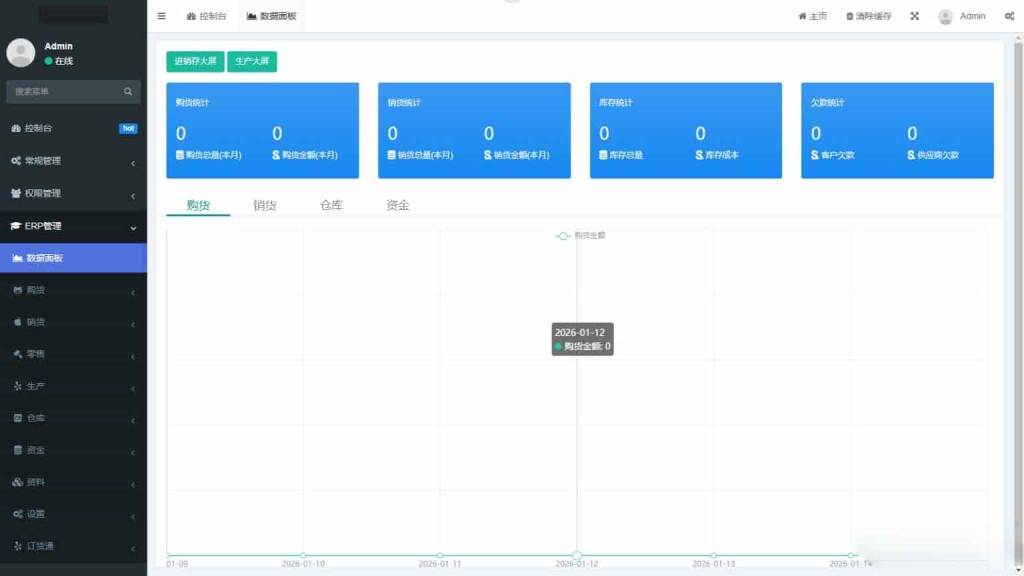Switch to the 销货 chart tab
1024x576 pixels.
click(263, 203)
